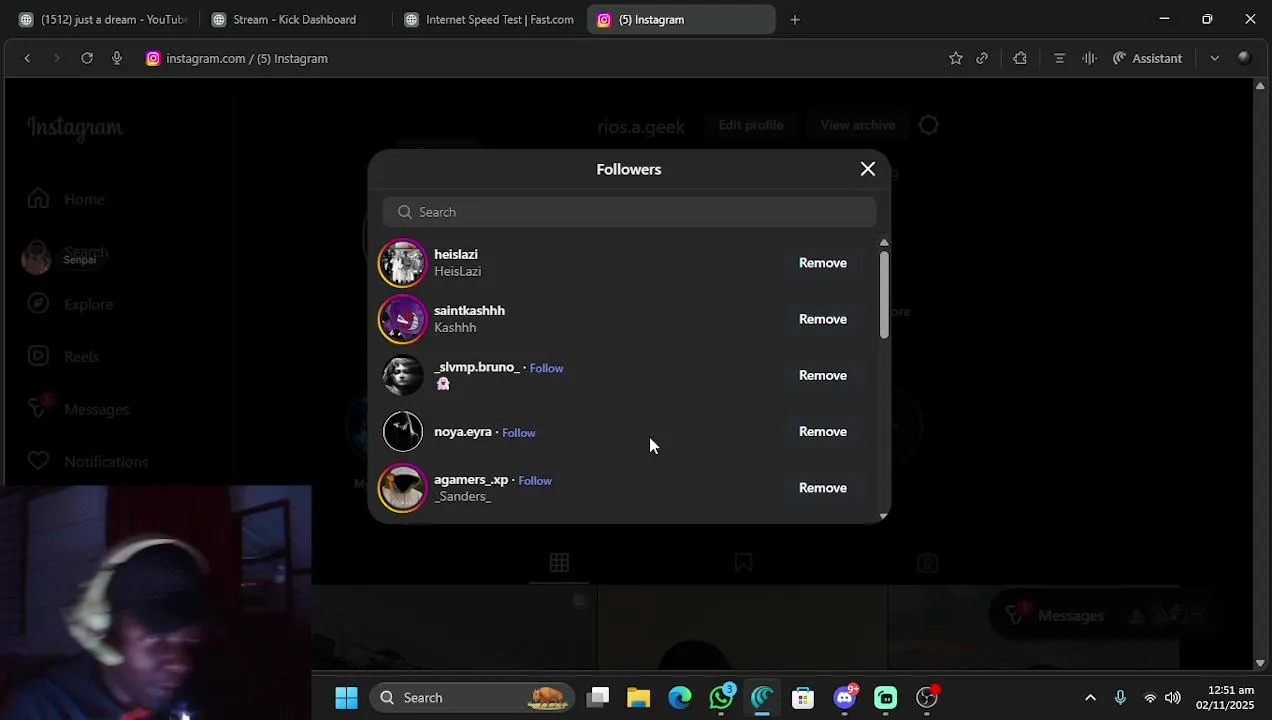Follow noya.eyra back
Screen dimensions: 1272x720
(x=518, y=432)
